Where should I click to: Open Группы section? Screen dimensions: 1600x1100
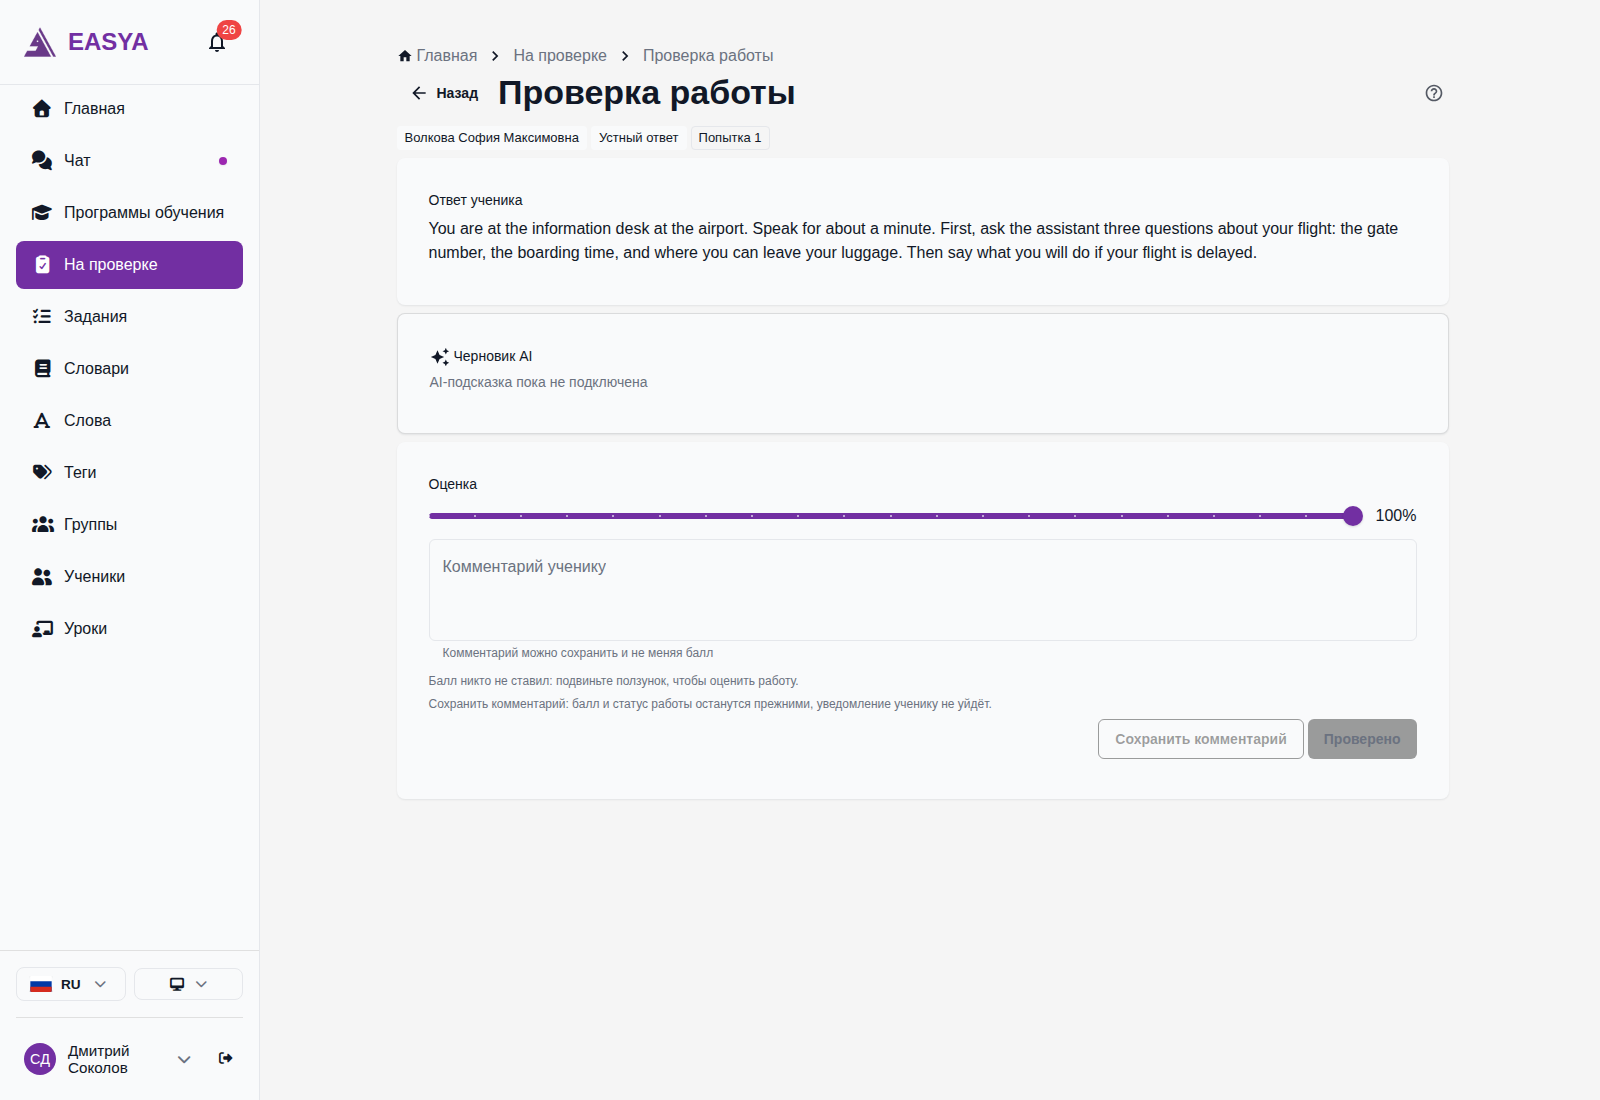(129, 525)
